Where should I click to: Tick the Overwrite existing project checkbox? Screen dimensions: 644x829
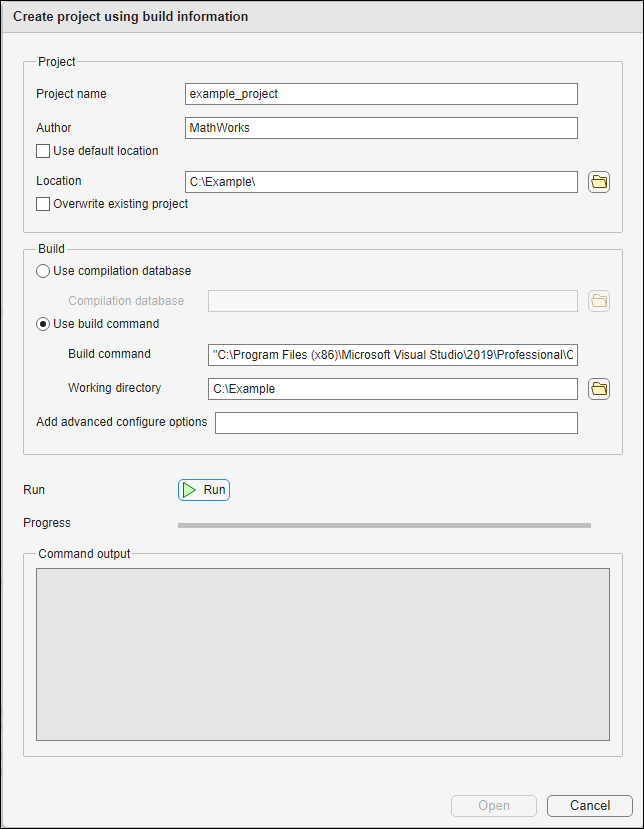(x=43, y=204)
